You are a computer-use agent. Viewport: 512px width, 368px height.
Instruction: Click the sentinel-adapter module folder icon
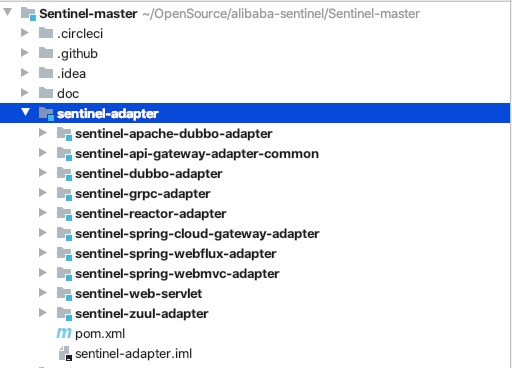pos(46,114)
